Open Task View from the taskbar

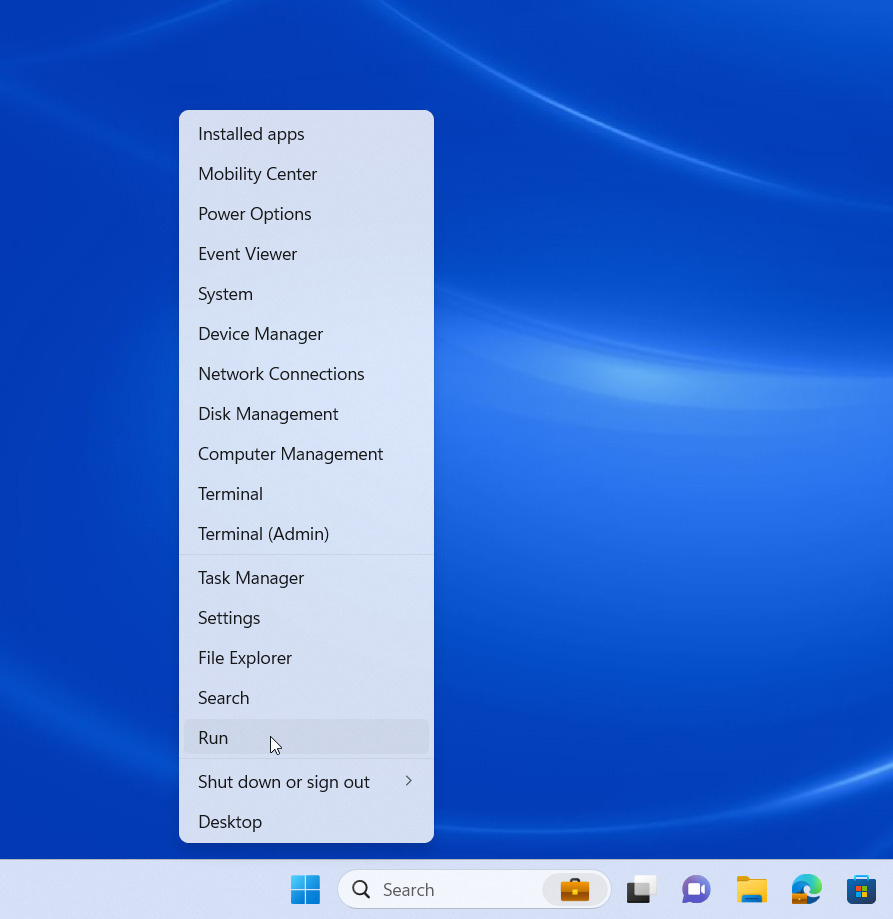coord(642,889)
